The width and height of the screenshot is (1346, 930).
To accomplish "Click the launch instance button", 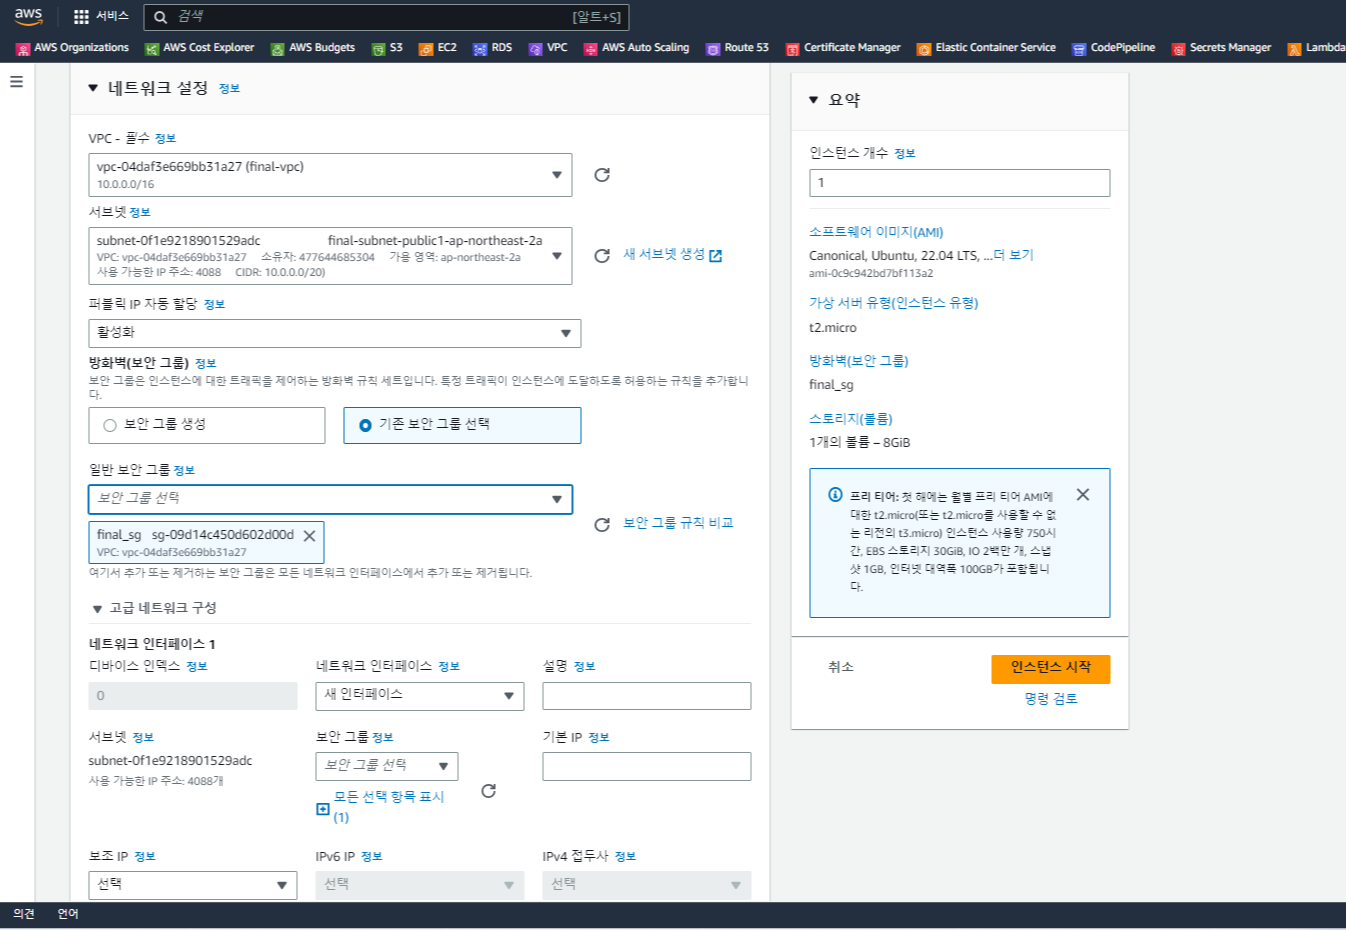I will (x=1051, y=669).
